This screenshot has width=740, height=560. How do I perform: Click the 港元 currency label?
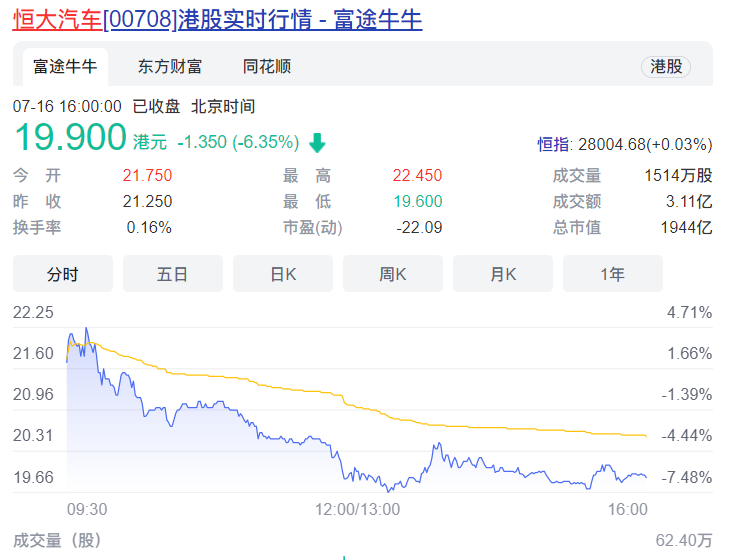point(150,142)
